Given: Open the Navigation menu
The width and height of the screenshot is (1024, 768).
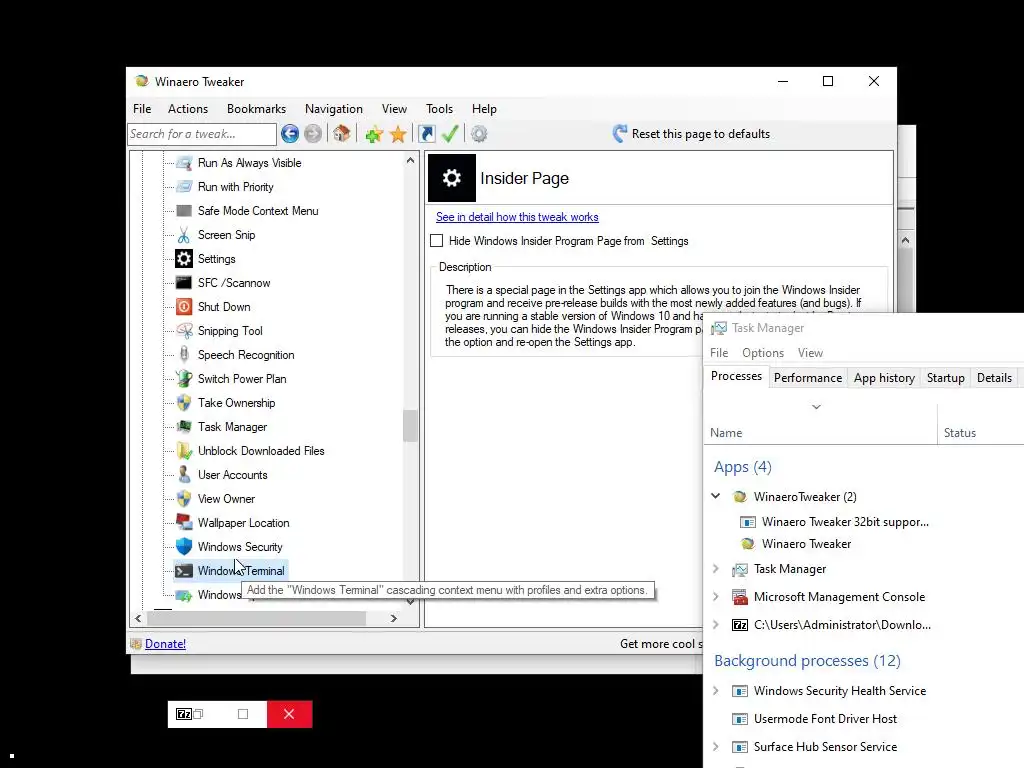Looking at the screenshot, I should (334, 109).
